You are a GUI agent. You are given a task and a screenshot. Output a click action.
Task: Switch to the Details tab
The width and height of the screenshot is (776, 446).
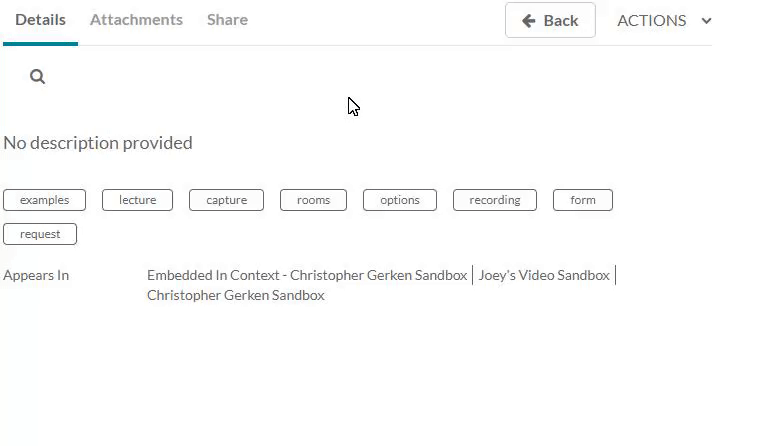[40, 20]
